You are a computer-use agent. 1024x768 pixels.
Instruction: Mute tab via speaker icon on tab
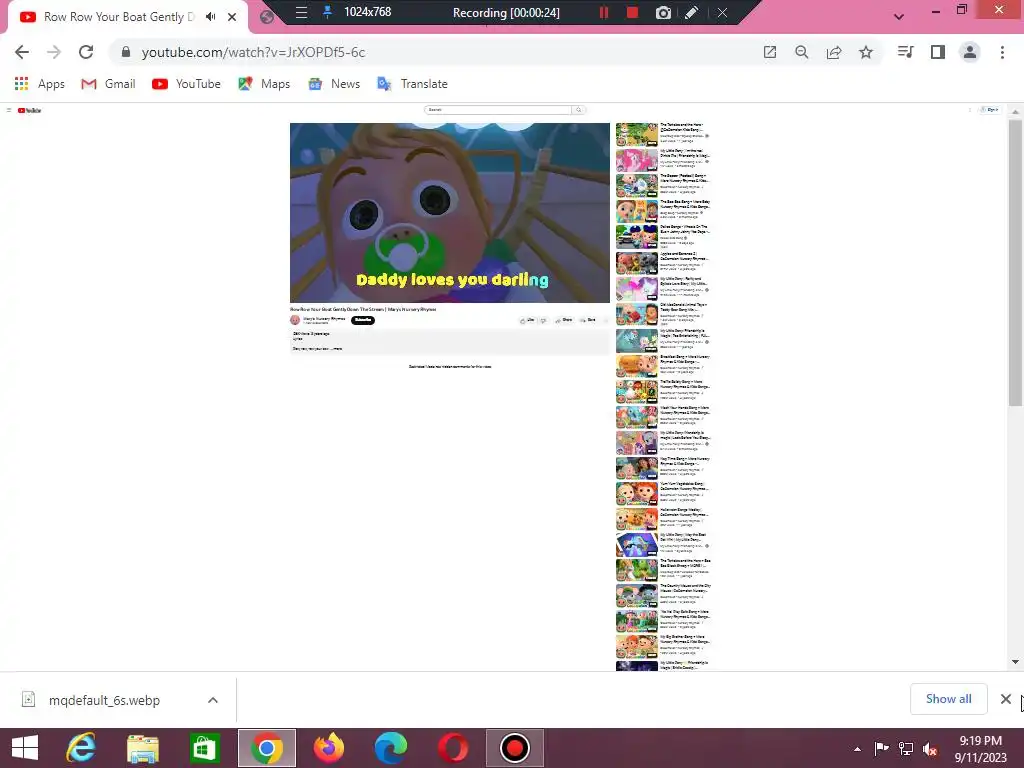click(210, 17)
